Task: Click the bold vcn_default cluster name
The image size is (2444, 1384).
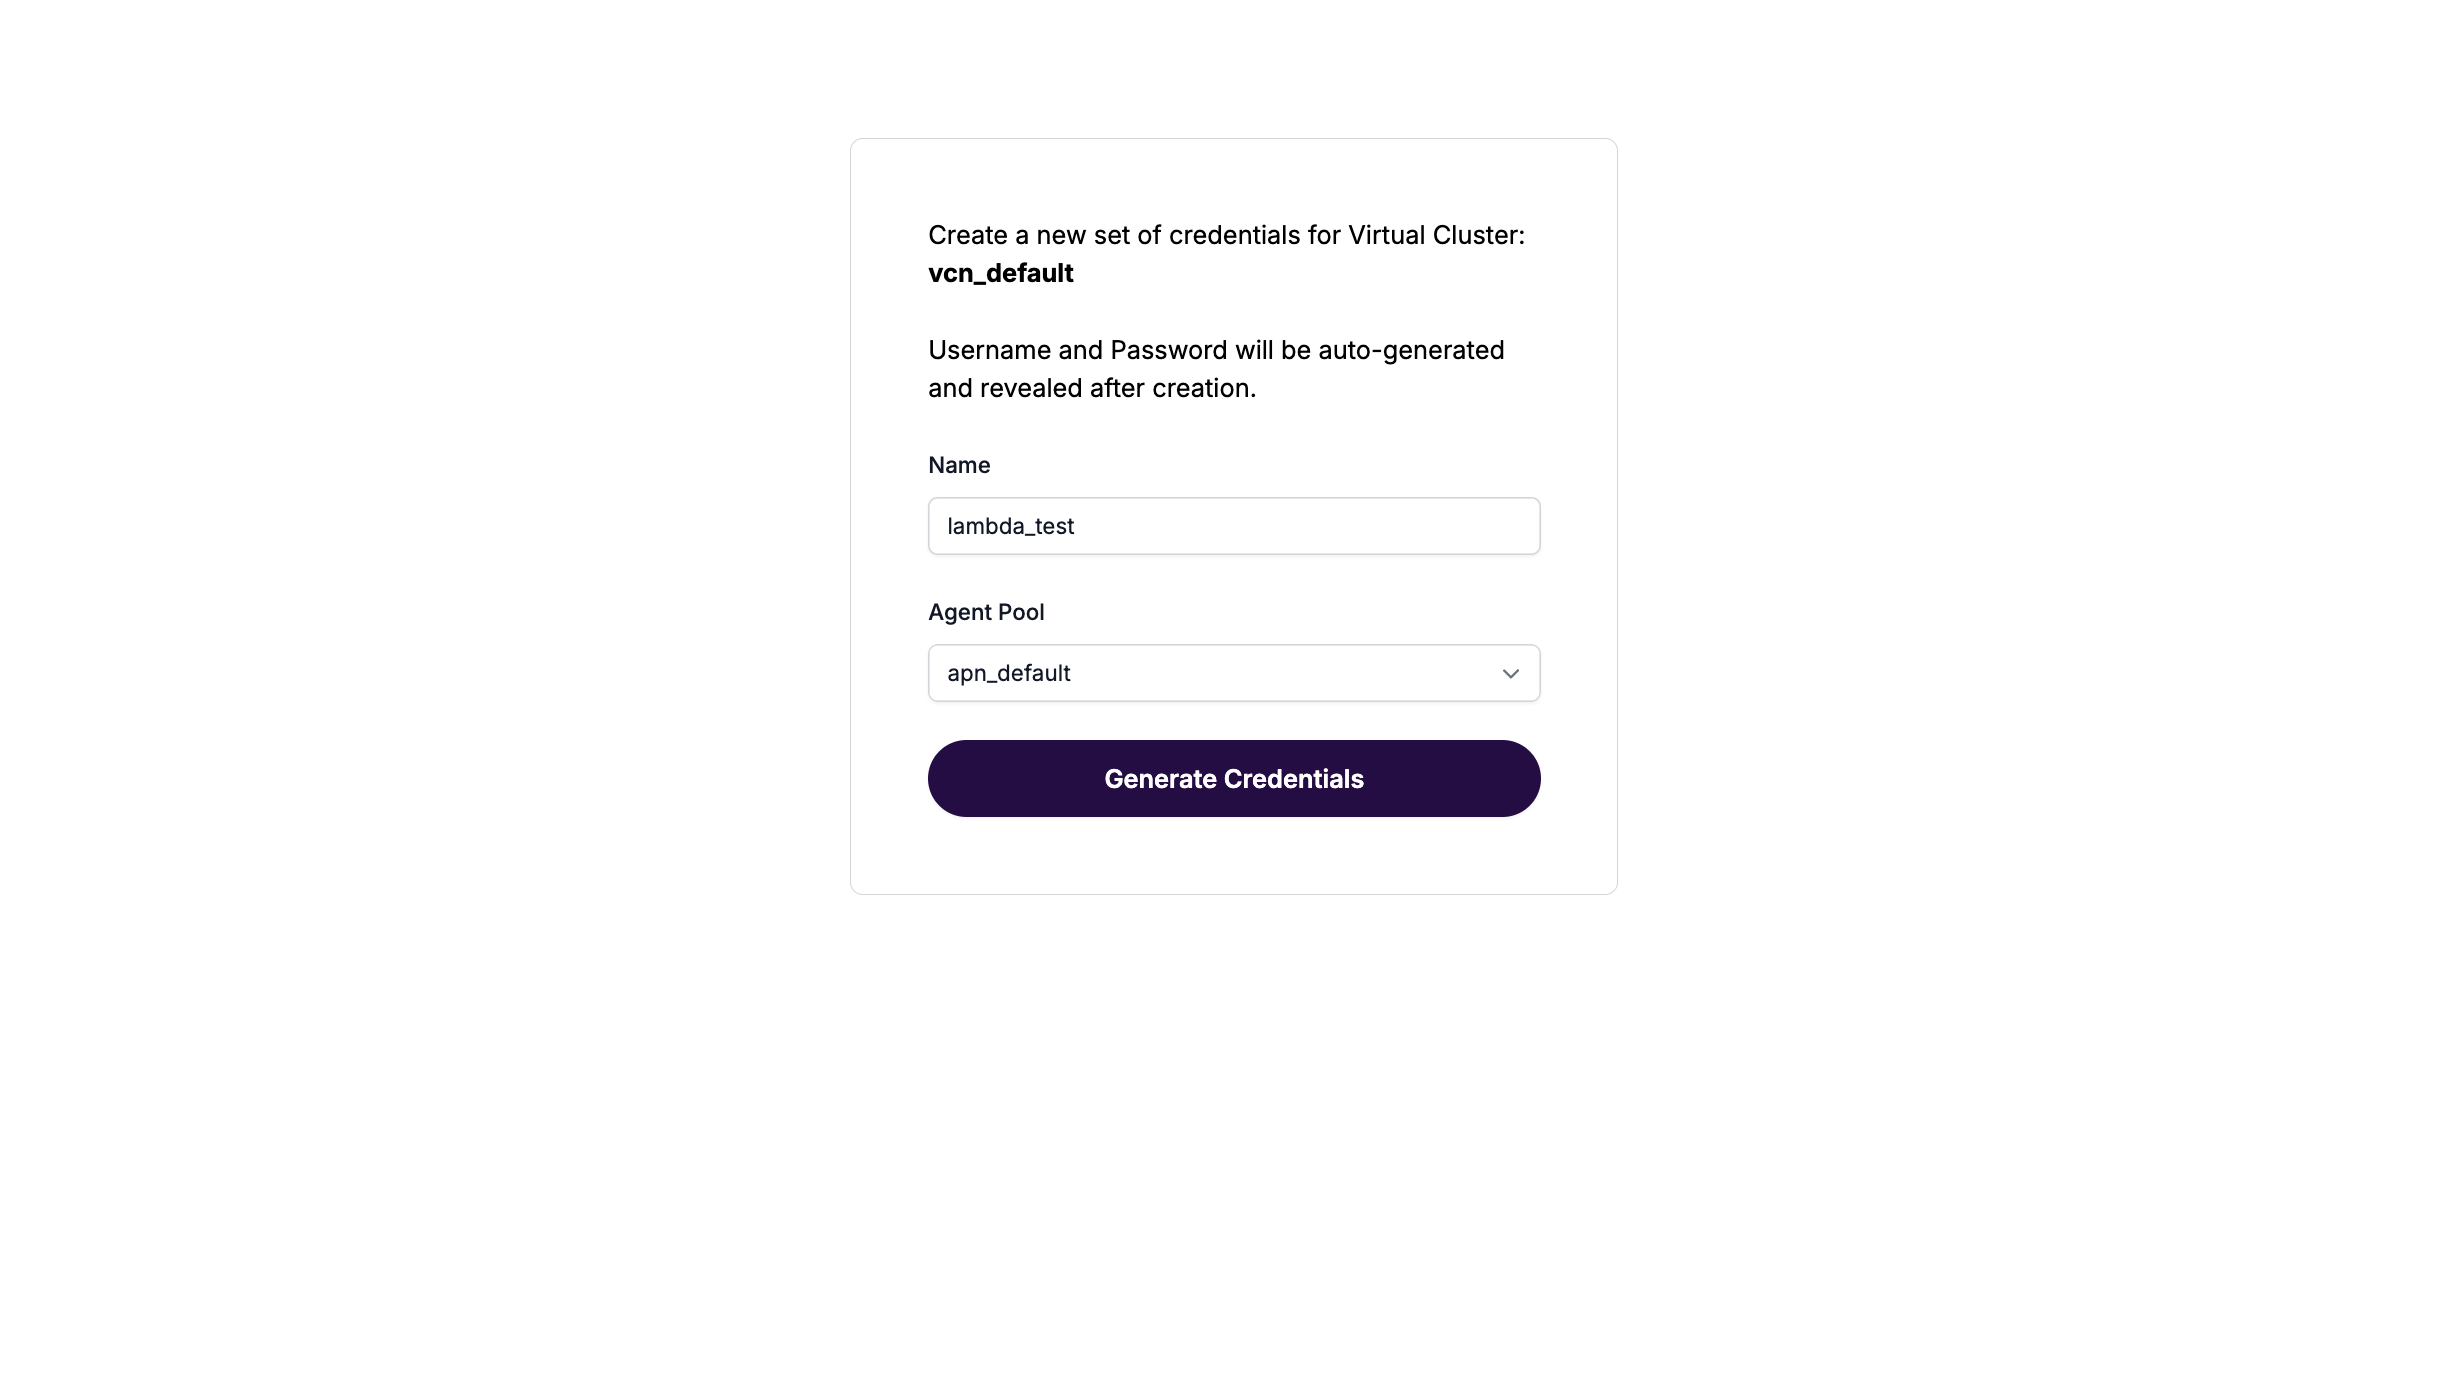Action: coord(1000,273)
